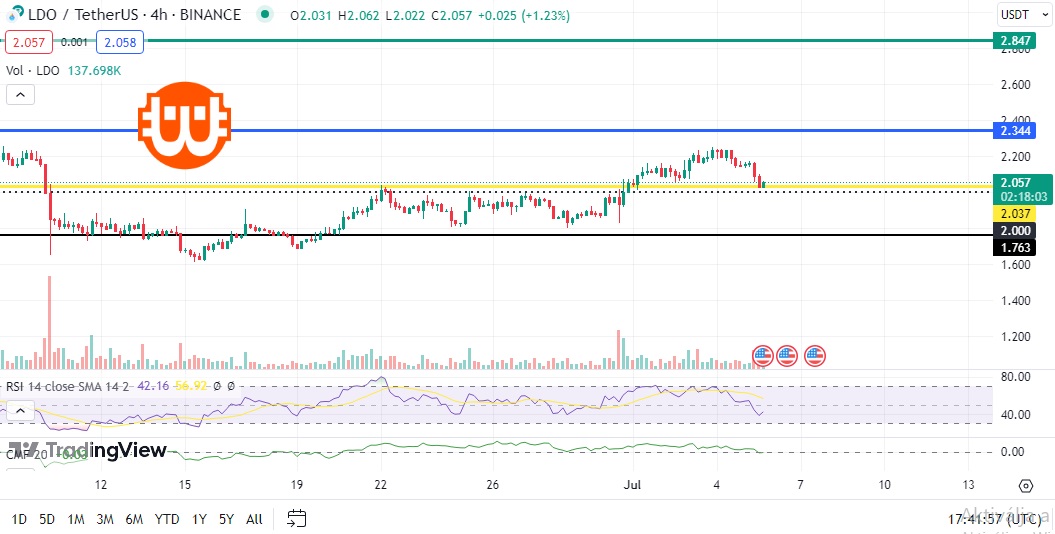The height and width of the screenshot is (534, 1055).
Task: Select the 1Y time range
Action: click(199, 519)
